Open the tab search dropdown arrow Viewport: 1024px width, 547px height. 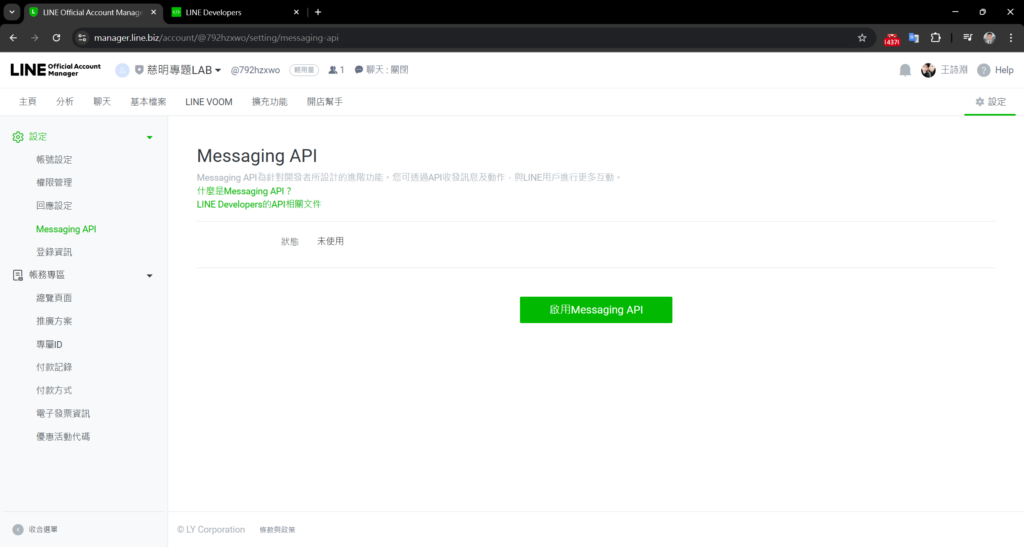click(12, 12)
